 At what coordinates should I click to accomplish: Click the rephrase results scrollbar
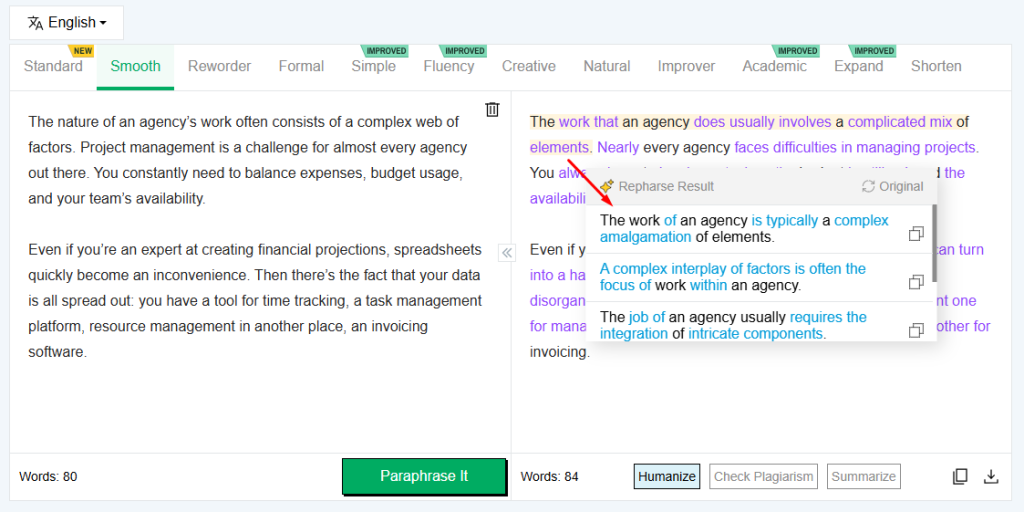[x=934, y=243]
